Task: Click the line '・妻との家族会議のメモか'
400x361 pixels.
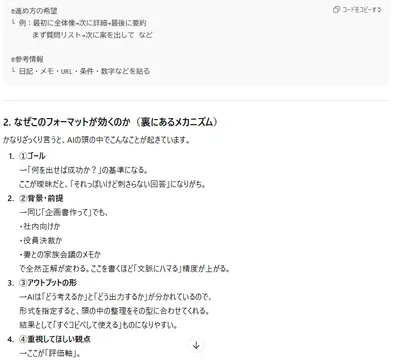Action: point(60,254)
